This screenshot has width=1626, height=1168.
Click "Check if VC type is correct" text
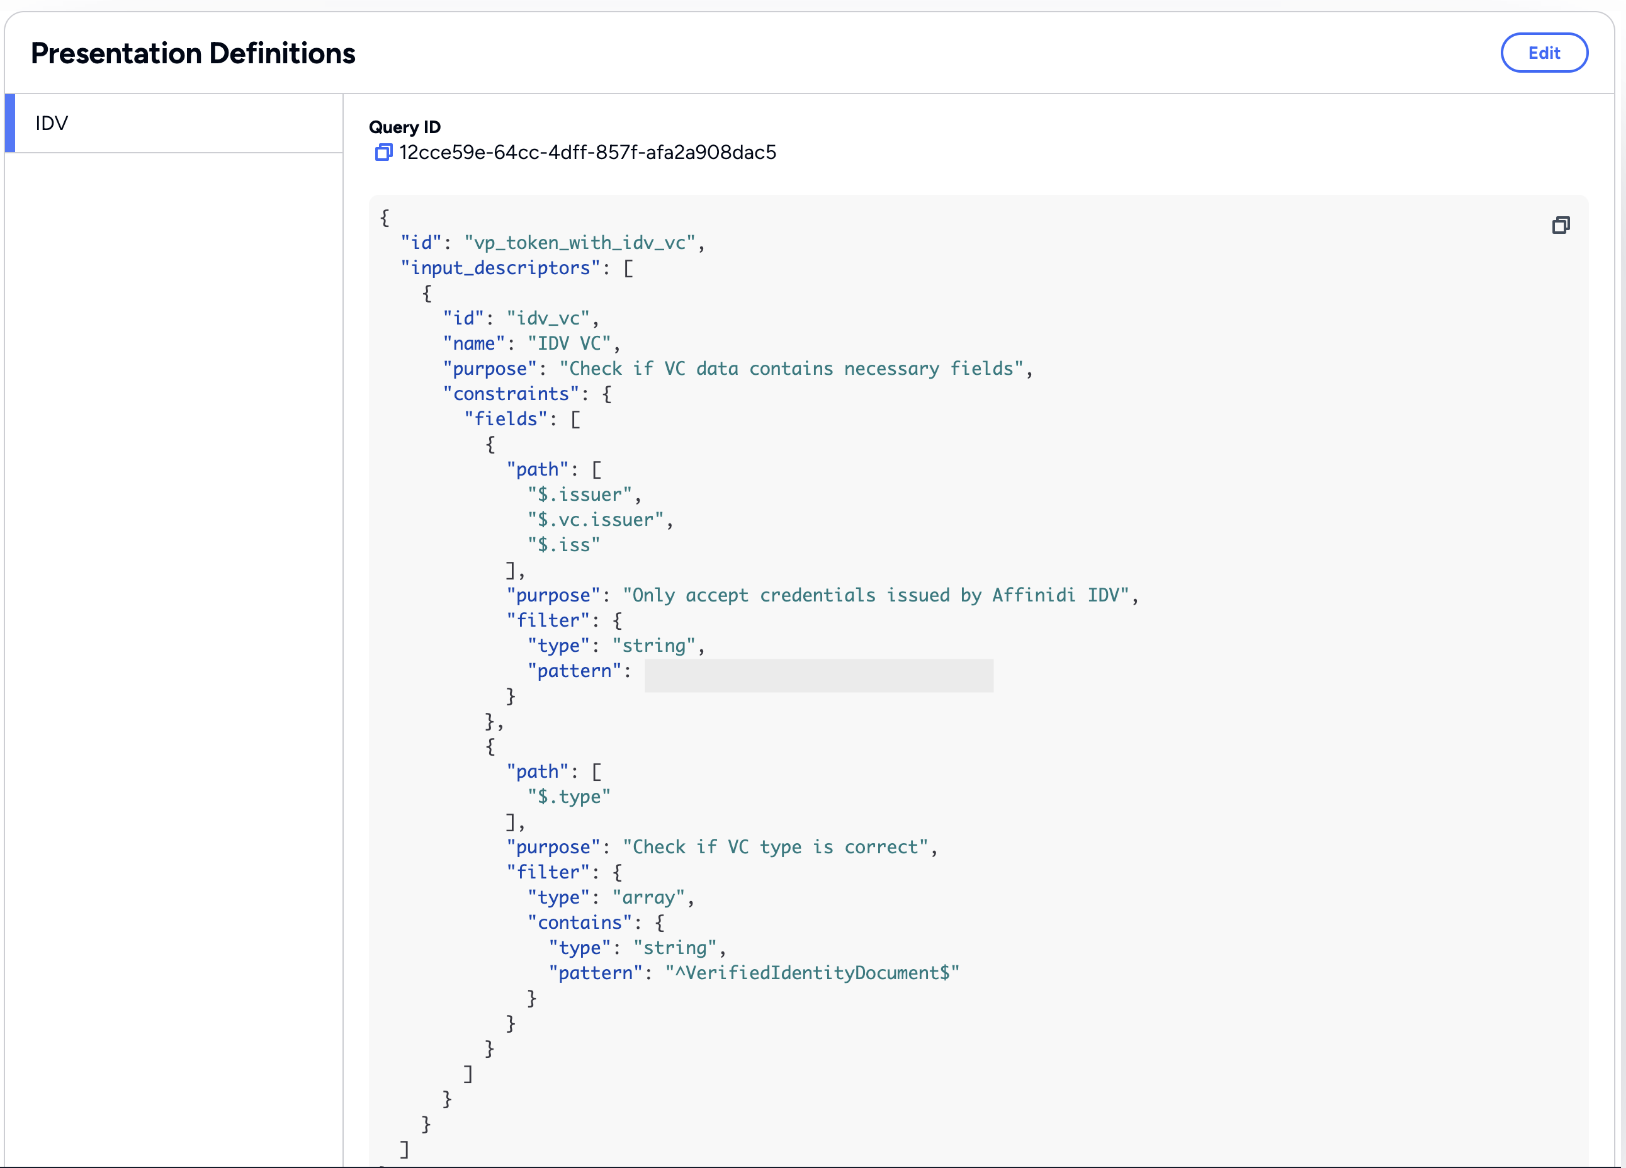tap(775, 847)
